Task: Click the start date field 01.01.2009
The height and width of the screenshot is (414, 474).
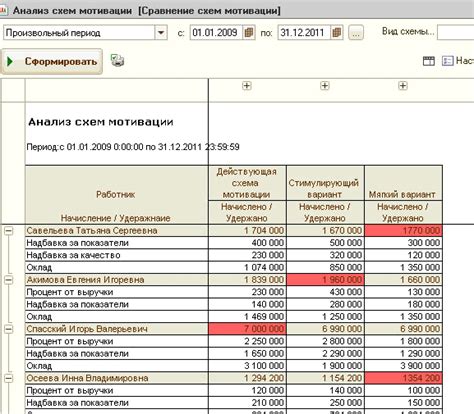Action: (216, 33)
